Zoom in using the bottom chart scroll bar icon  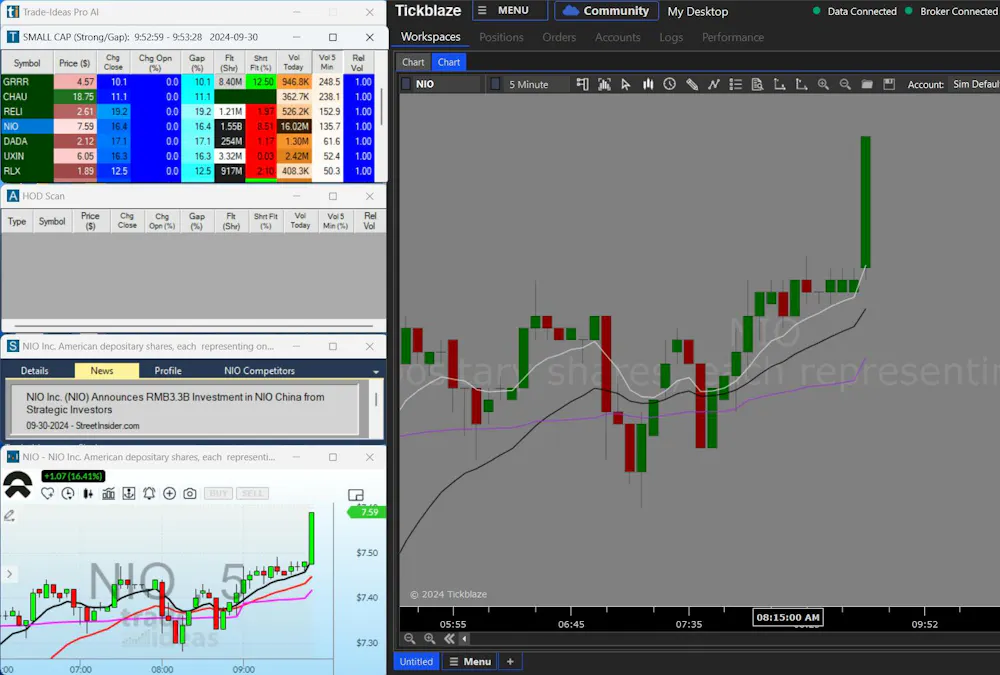[430, 639]
